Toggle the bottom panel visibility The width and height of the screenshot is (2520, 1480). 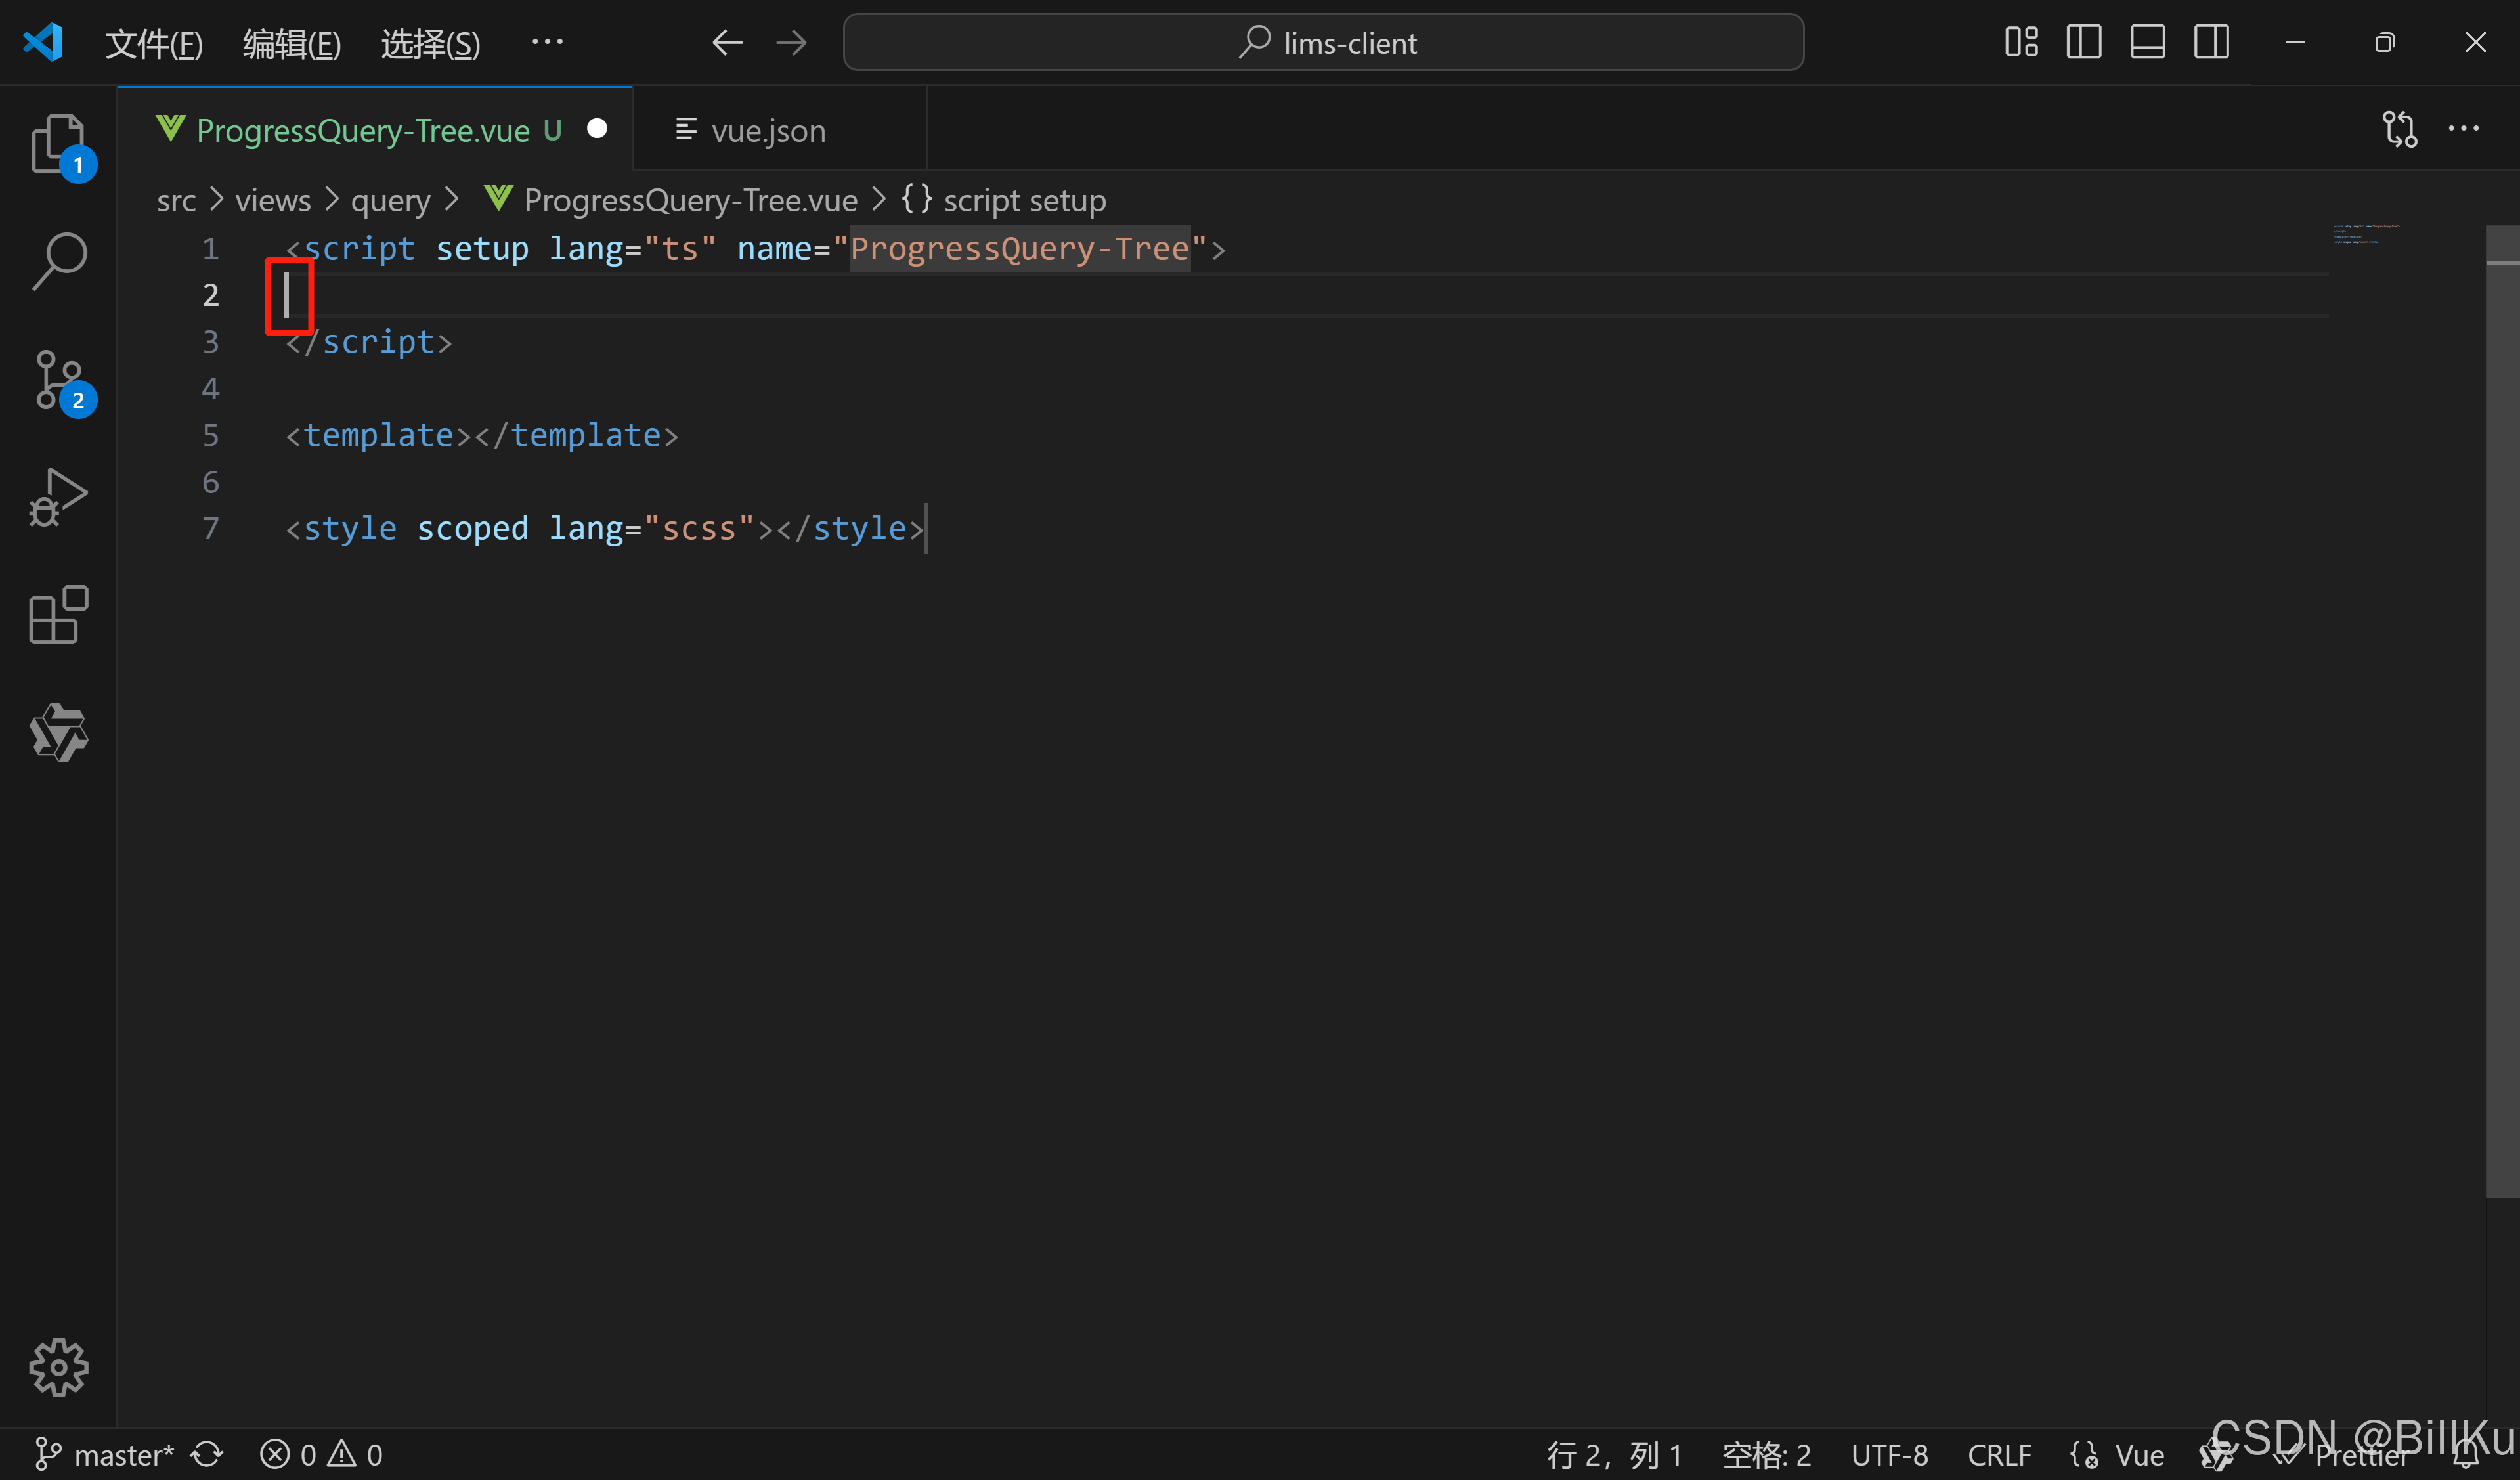pyautogui.click(x=2147, y=42)
